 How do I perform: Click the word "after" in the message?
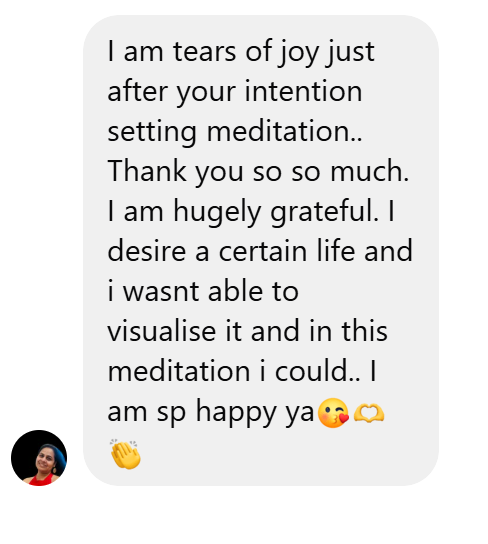137,91
